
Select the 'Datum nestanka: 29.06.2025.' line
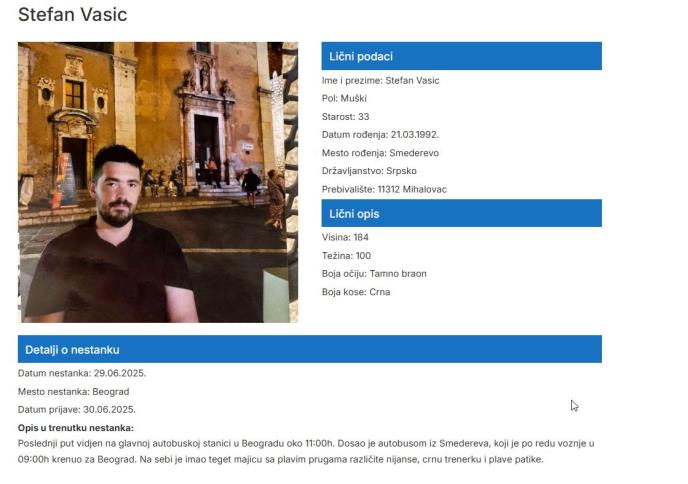(82, 373)
